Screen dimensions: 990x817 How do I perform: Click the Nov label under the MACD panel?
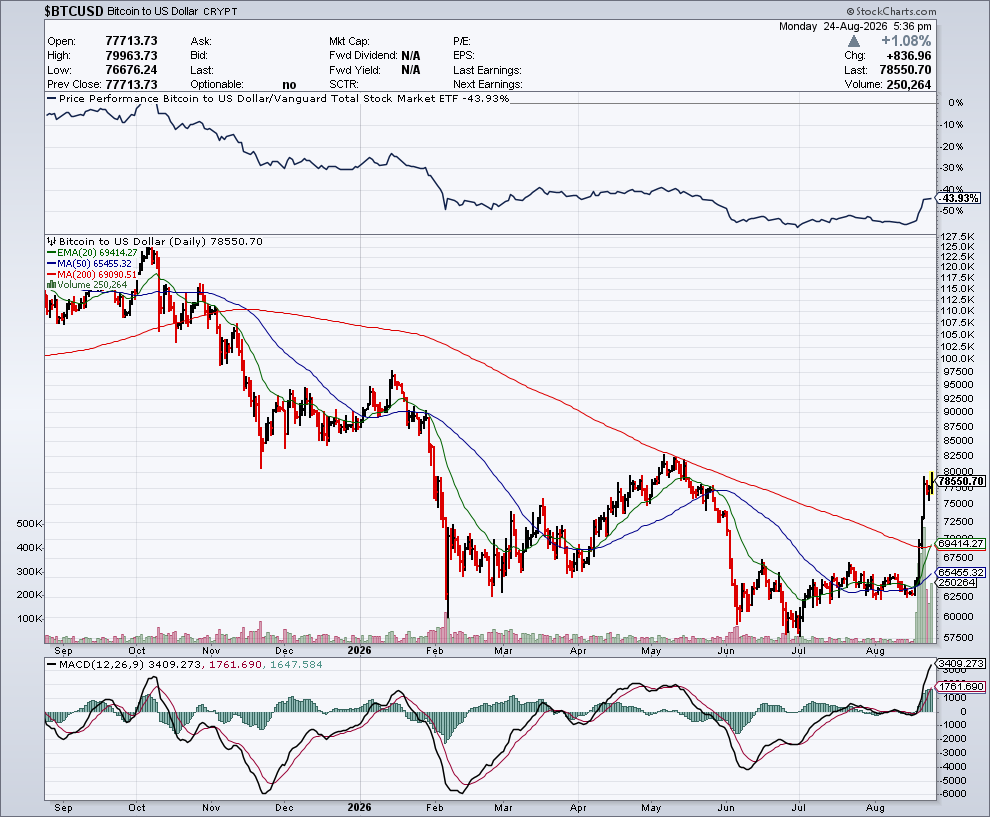point(211,808)
